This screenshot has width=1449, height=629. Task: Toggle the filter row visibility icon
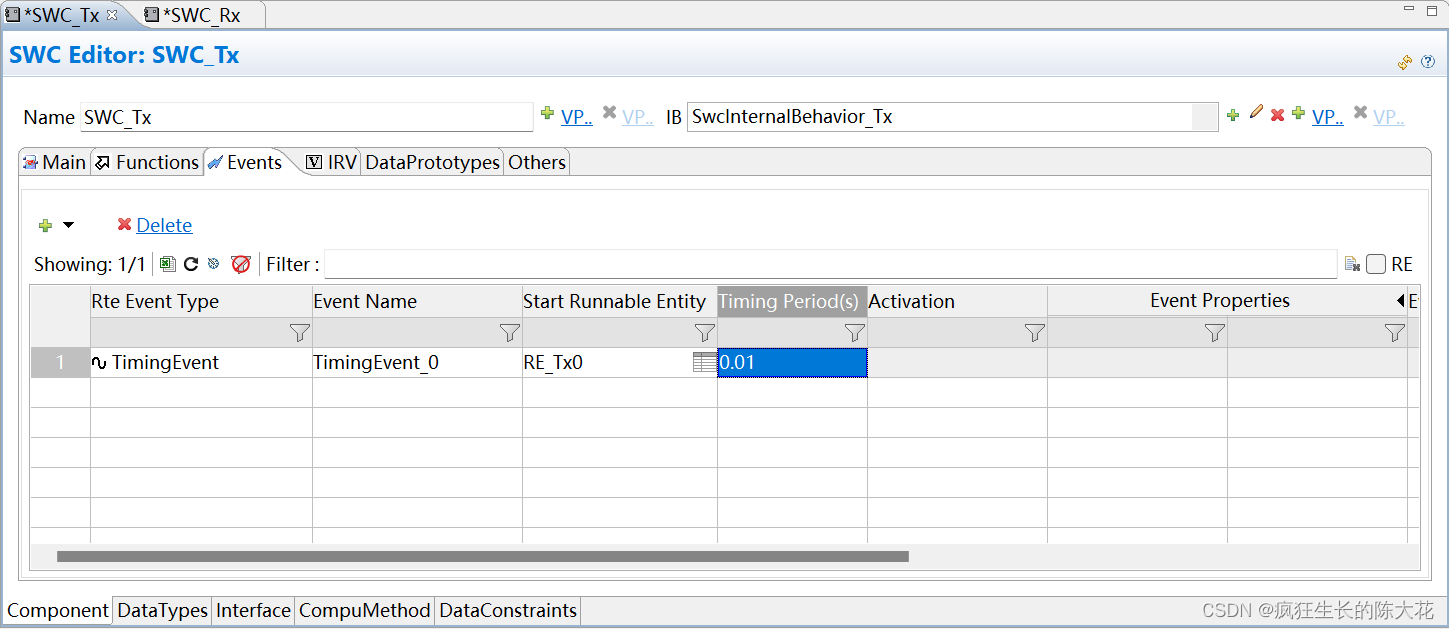[x=213, y=263]
